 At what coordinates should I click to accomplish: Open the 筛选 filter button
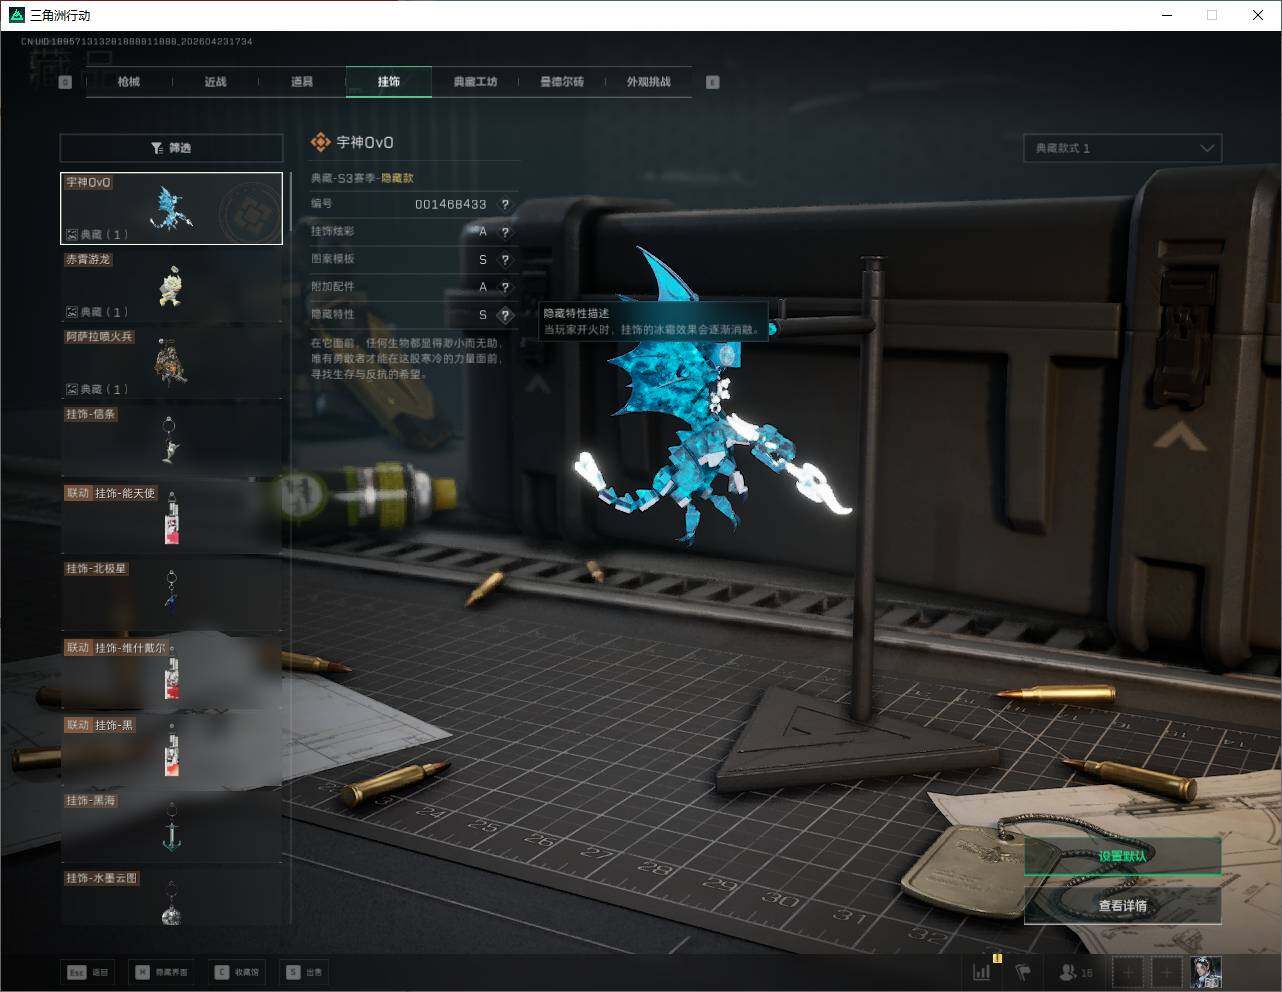[171, 148]
